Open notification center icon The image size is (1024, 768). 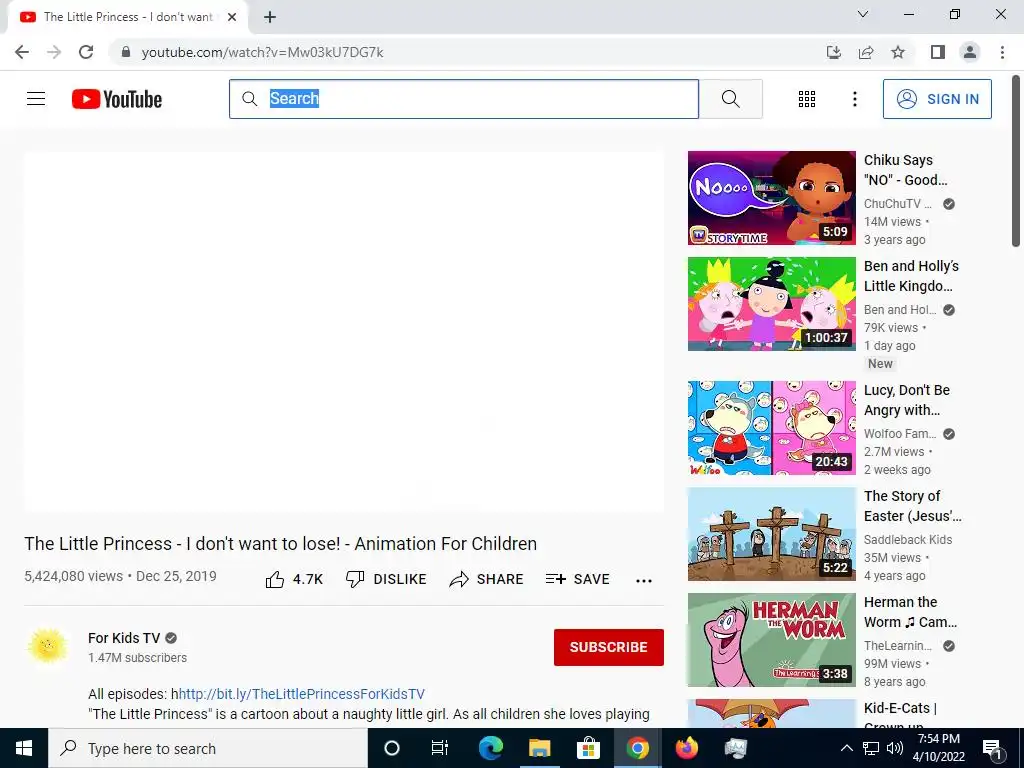(x=992, y=748)
